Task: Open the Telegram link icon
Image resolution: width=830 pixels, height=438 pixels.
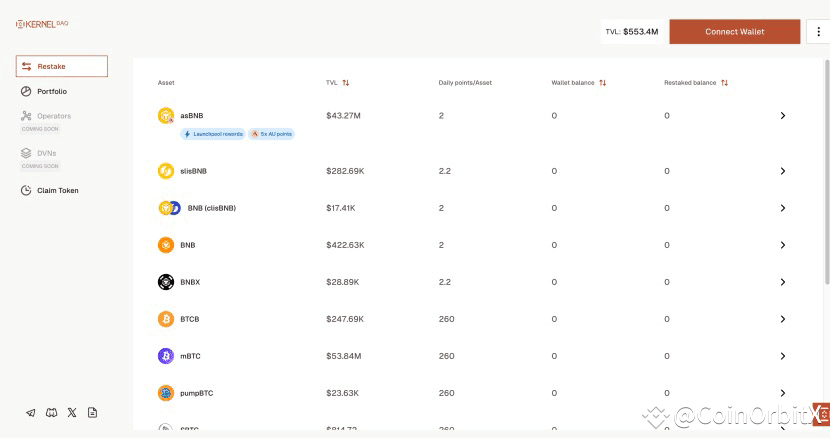Action: coord(30,412)
